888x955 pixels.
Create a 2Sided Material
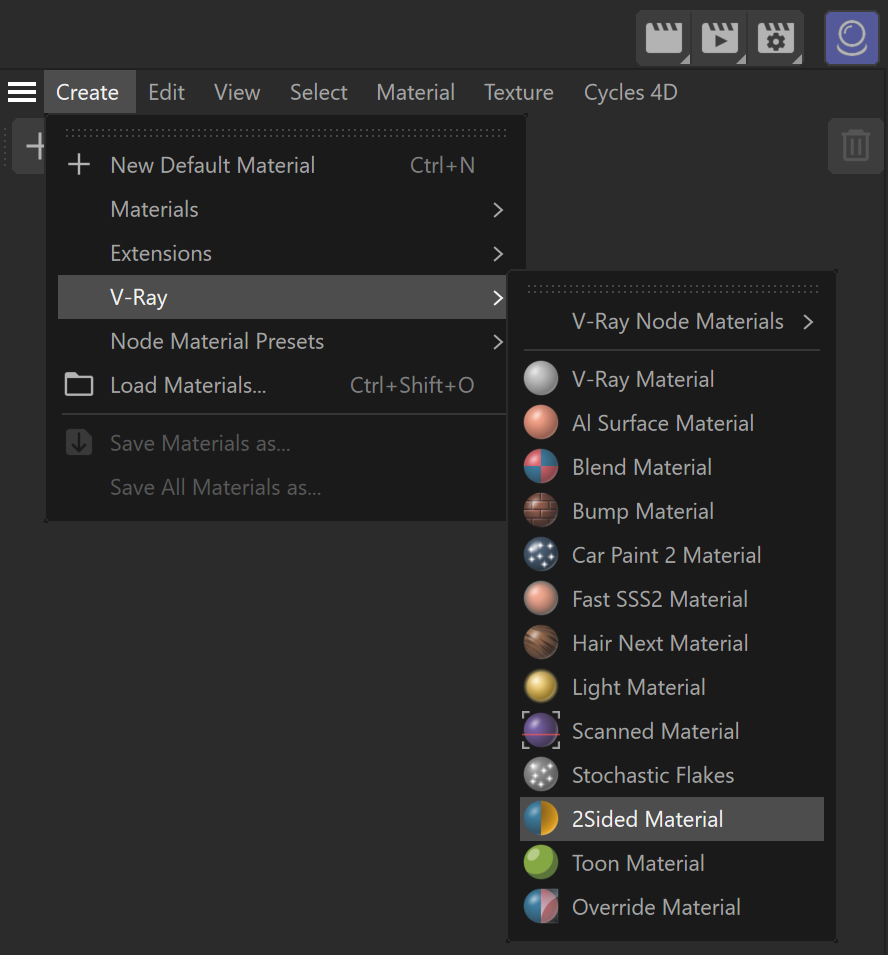[x=672, y=819]
